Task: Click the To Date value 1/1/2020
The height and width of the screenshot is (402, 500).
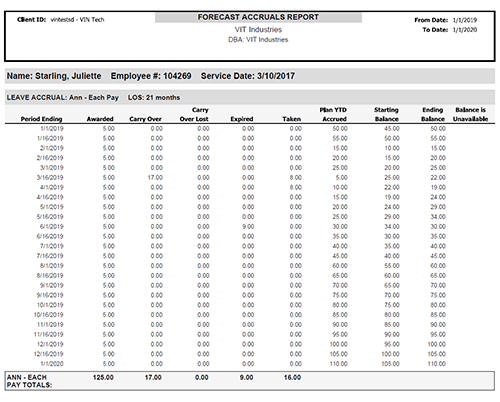Action: pos(465,30)
